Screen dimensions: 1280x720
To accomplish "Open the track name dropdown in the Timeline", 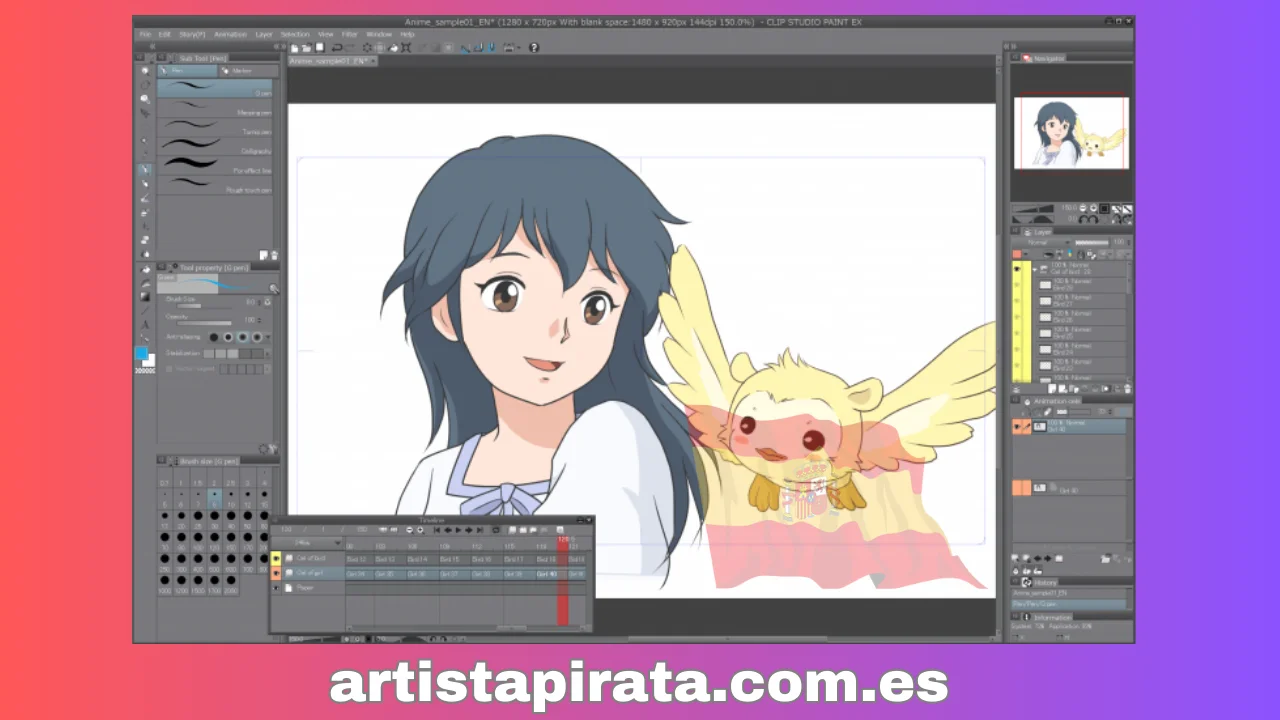I will (x=337, y=543).
